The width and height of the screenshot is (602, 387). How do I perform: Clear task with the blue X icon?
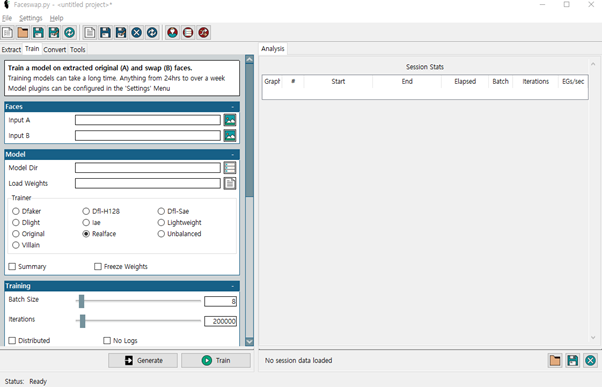click(x=136, y=33)
